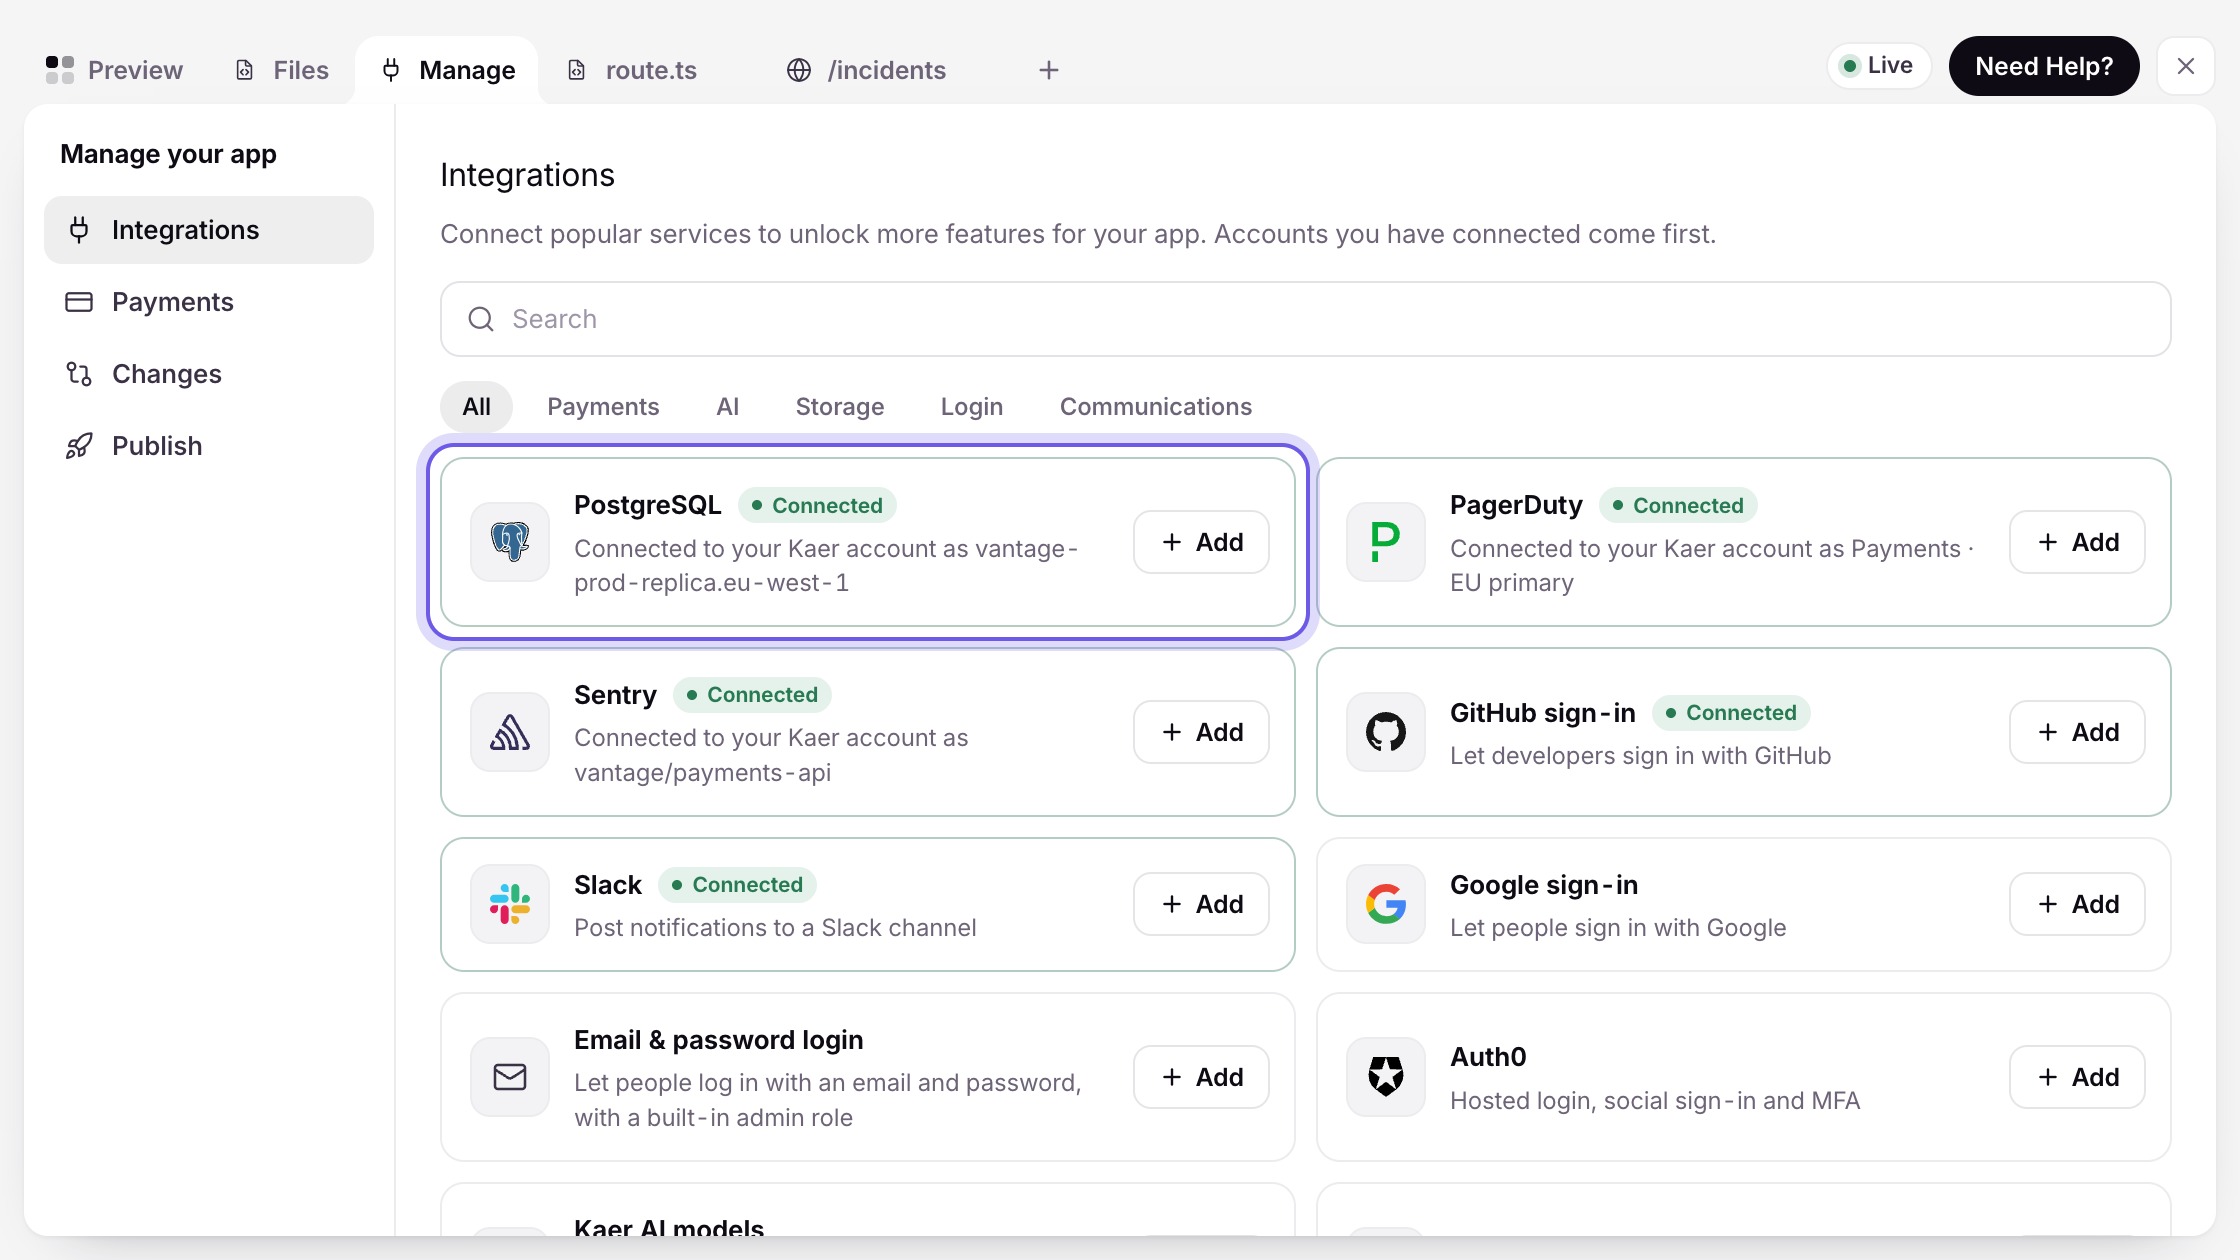Add Email & password login

pyautogui.click(x=1202, y=1077)
